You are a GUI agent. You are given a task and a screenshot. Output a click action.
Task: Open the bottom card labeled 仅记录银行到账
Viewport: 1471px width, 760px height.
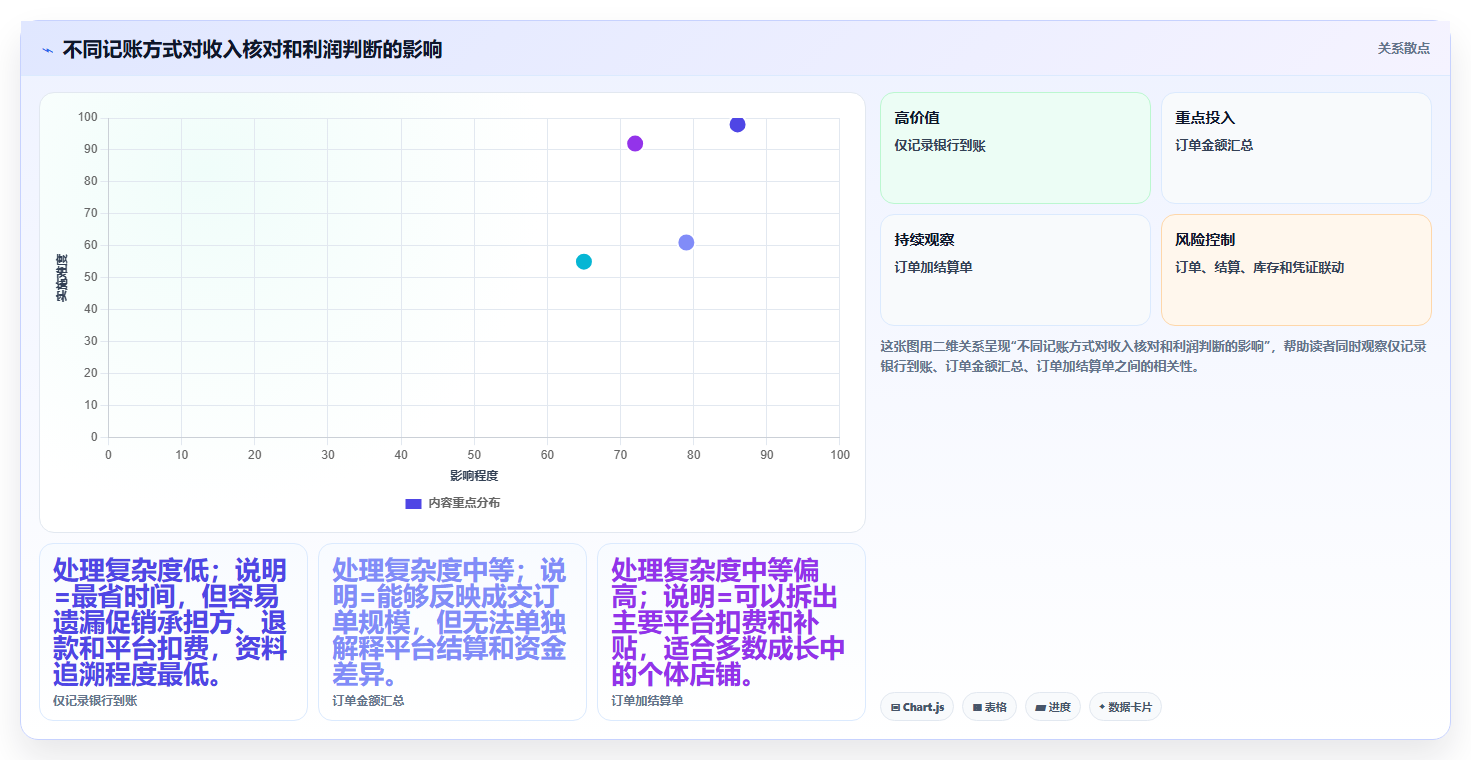click(173, 632)
